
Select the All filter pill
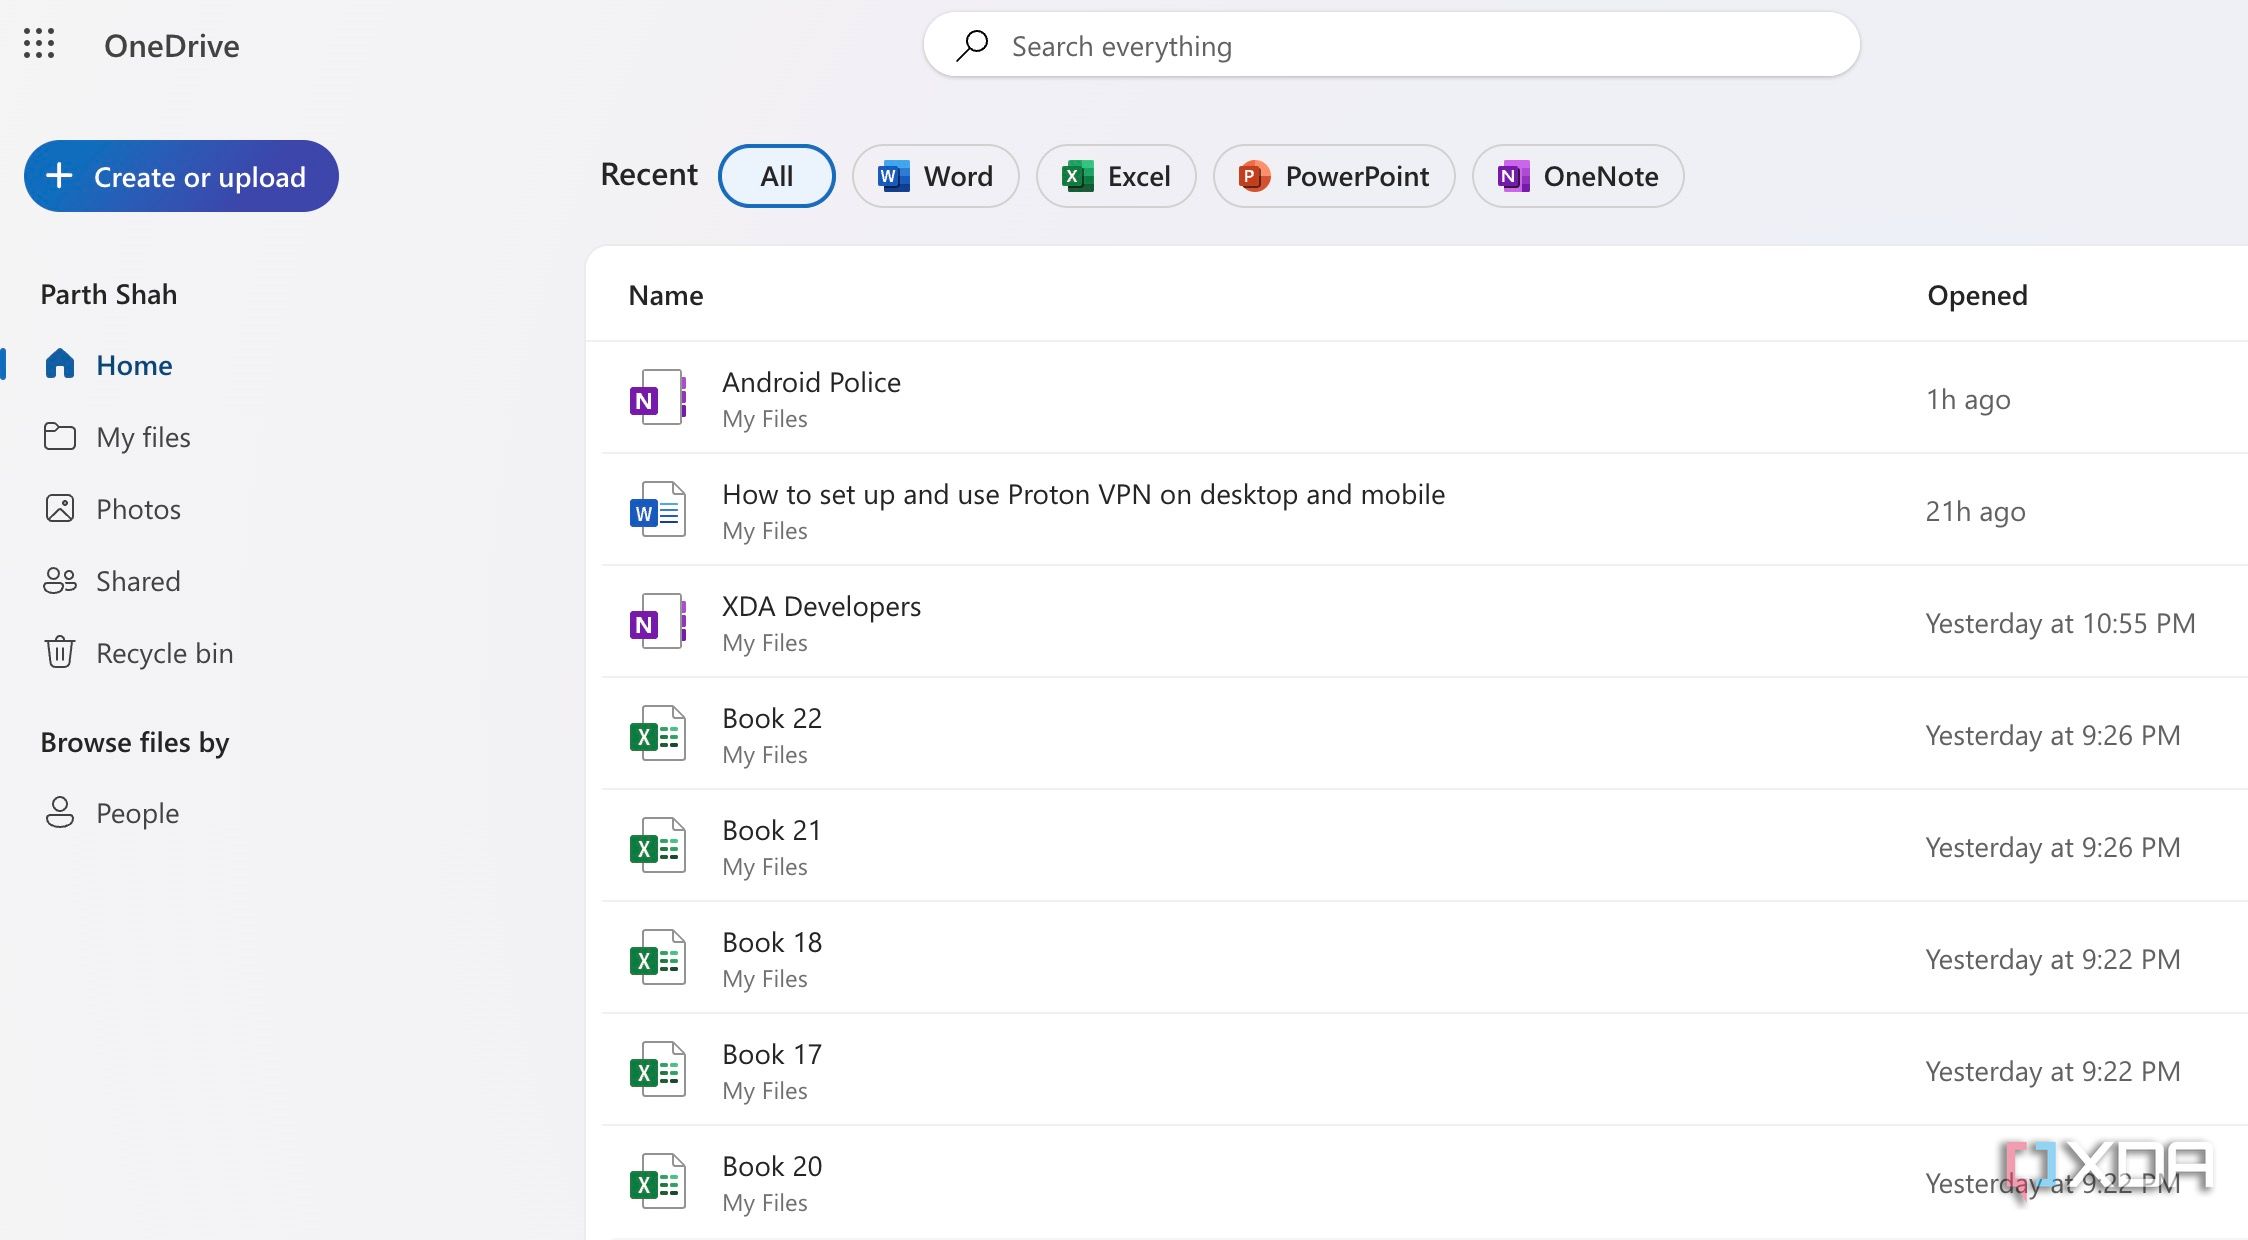[x=776, y=176]
